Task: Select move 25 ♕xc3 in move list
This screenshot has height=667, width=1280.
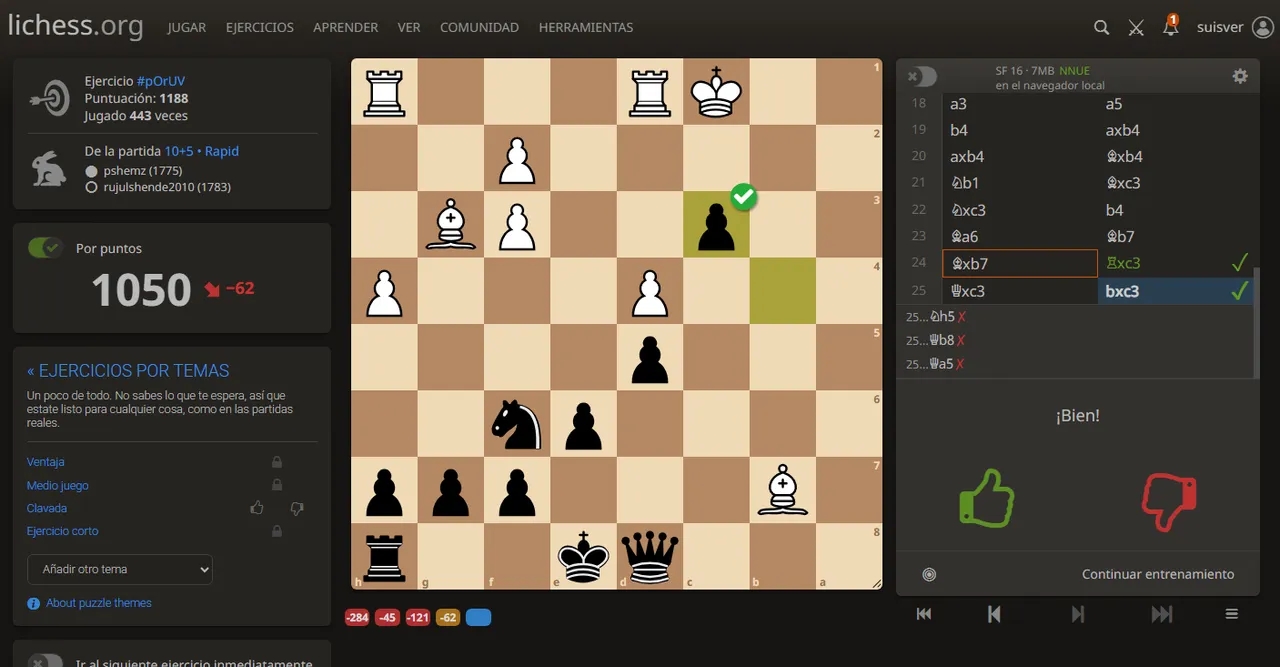Action: pos(1020,291)
